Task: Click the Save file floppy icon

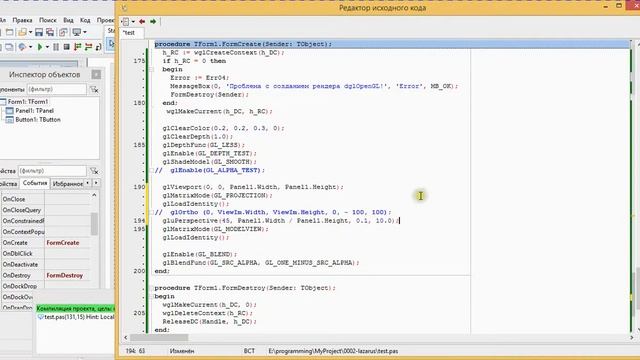Action: pos(39,32)
